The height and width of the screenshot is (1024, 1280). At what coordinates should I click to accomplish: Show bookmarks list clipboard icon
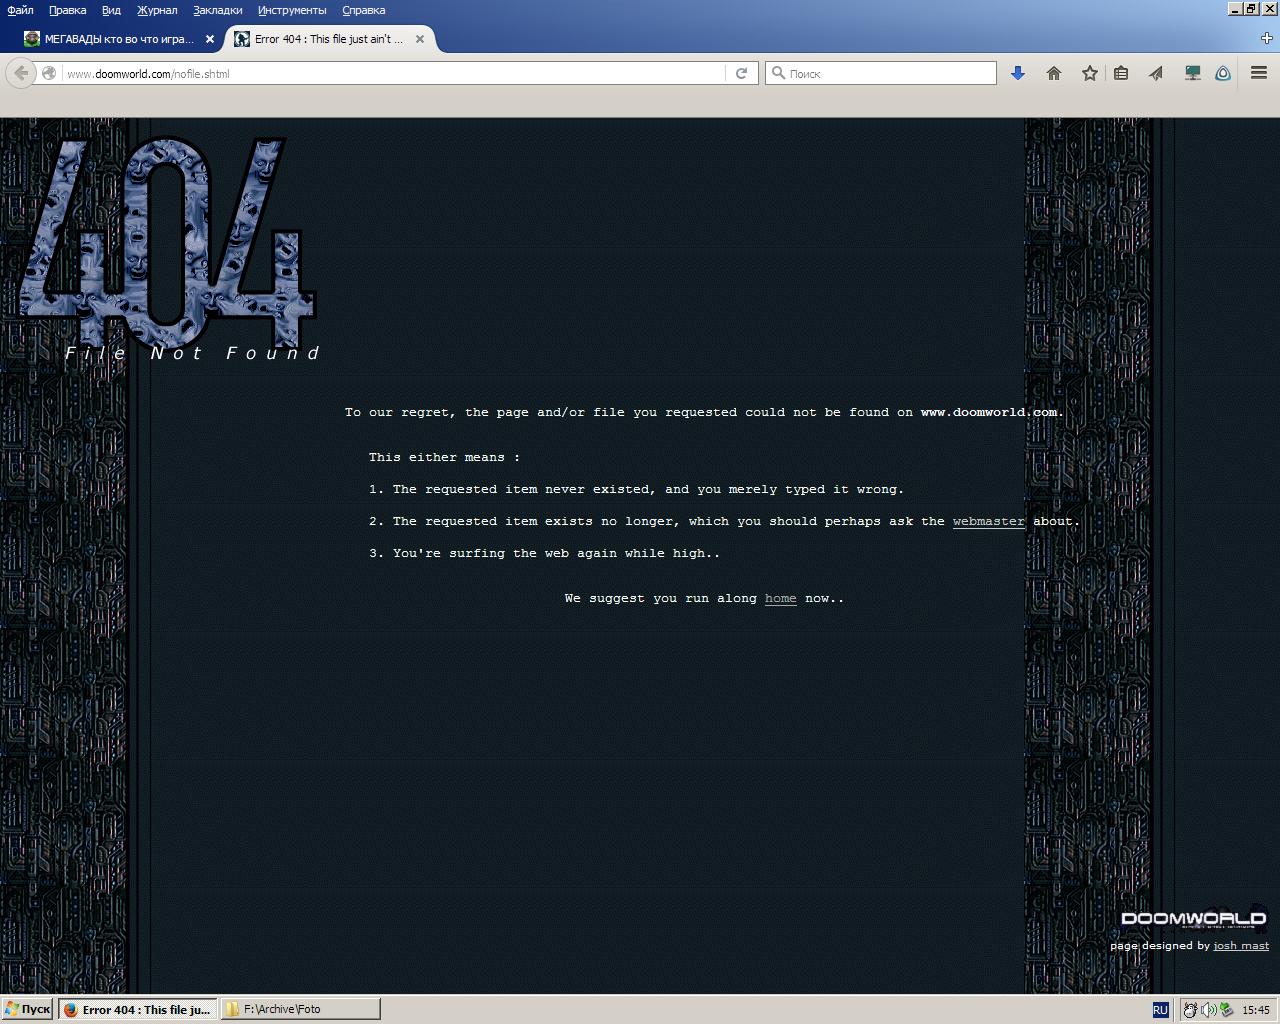(x=1121, y=73)
